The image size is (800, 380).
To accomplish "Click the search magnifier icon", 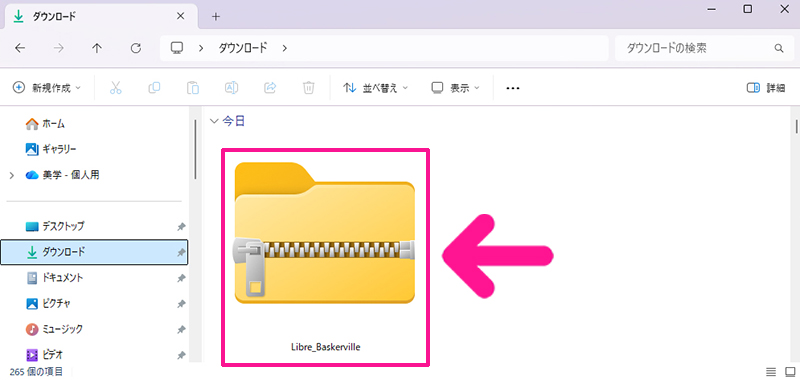I will coord(779,48).
